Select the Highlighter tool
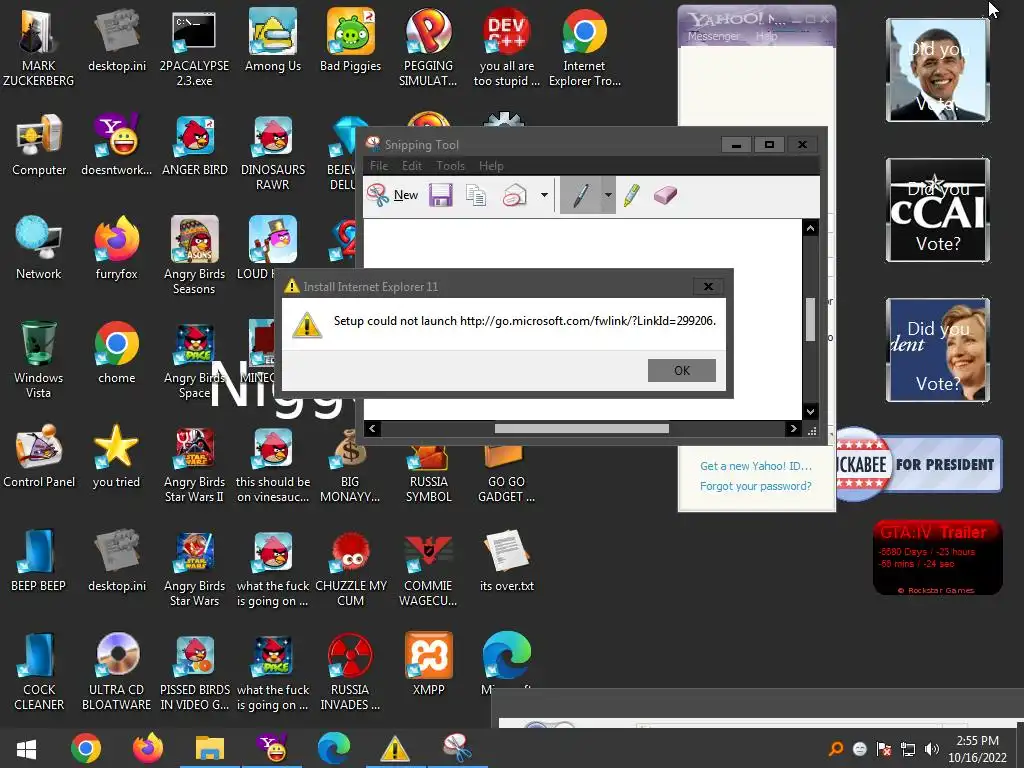 [632, 195]
